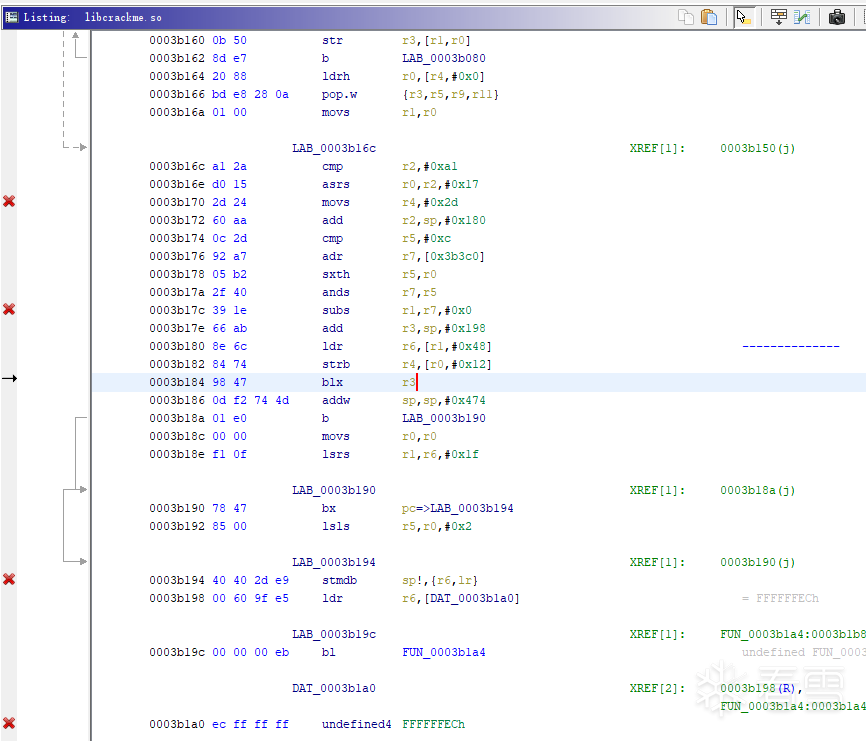This screenshot has width=866, height=741.
Task: Click the bl mnemonic at 0003b19c
Action: click(x=329, y=653)
